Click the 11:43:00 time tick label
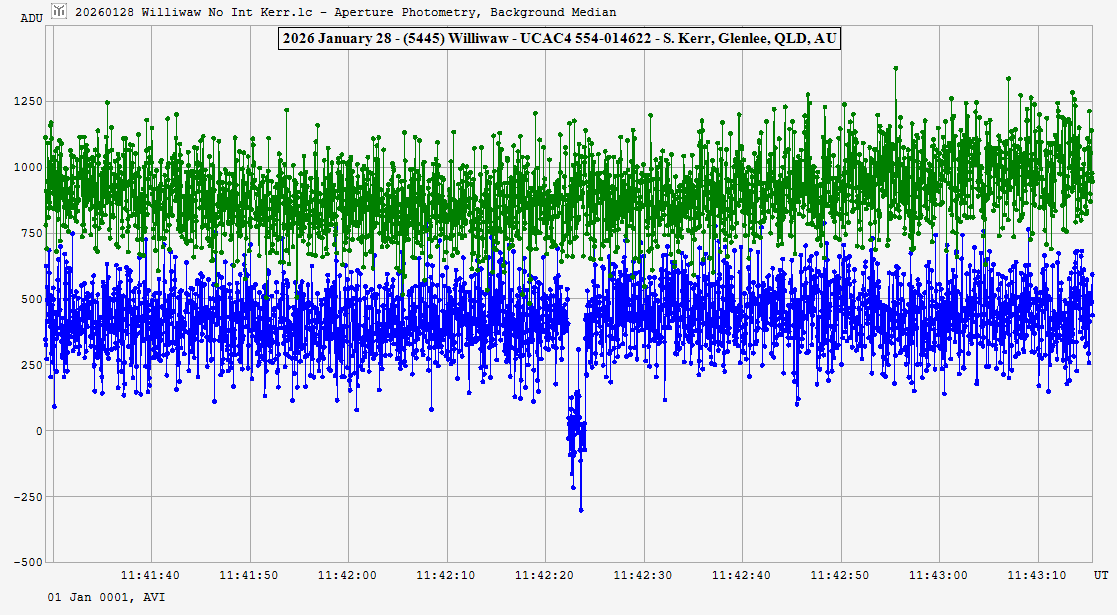 pos(940,575)
